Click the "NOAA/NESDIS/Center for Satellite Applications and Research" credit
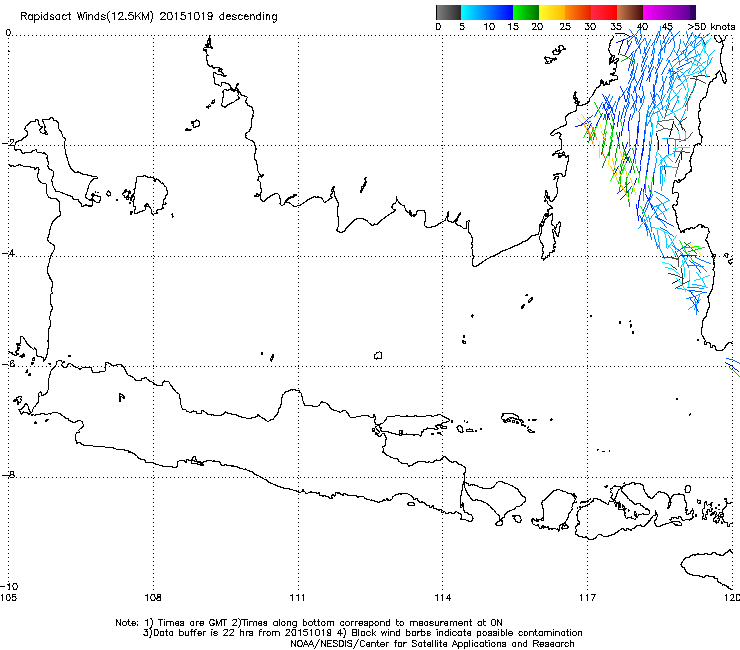This screenshot has height=650, width=740. [x=432, y=644]
